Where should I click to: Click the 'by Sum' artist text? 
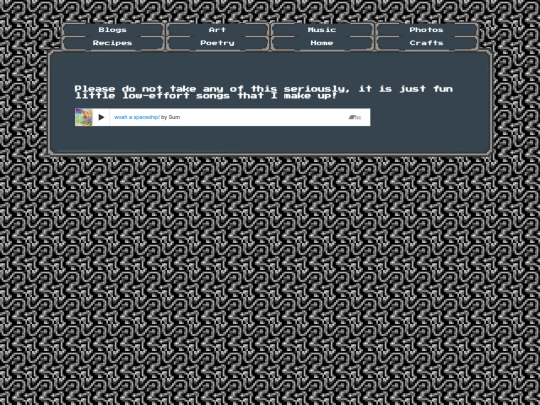170,117
